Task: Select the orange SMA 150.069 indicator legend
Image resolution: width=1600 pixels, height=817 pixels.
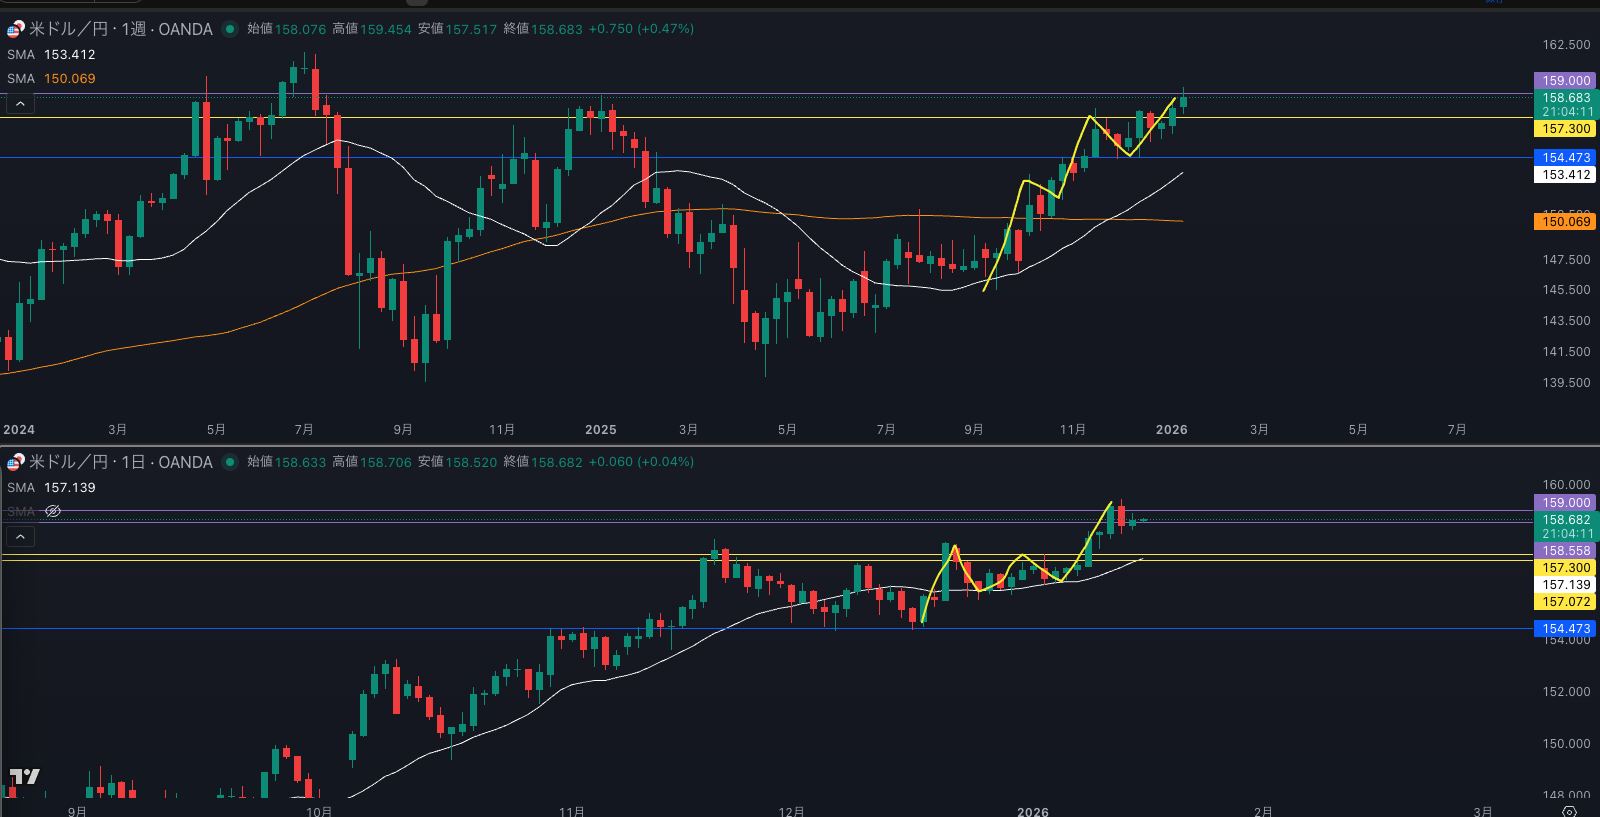Action: tap(51, 79)
